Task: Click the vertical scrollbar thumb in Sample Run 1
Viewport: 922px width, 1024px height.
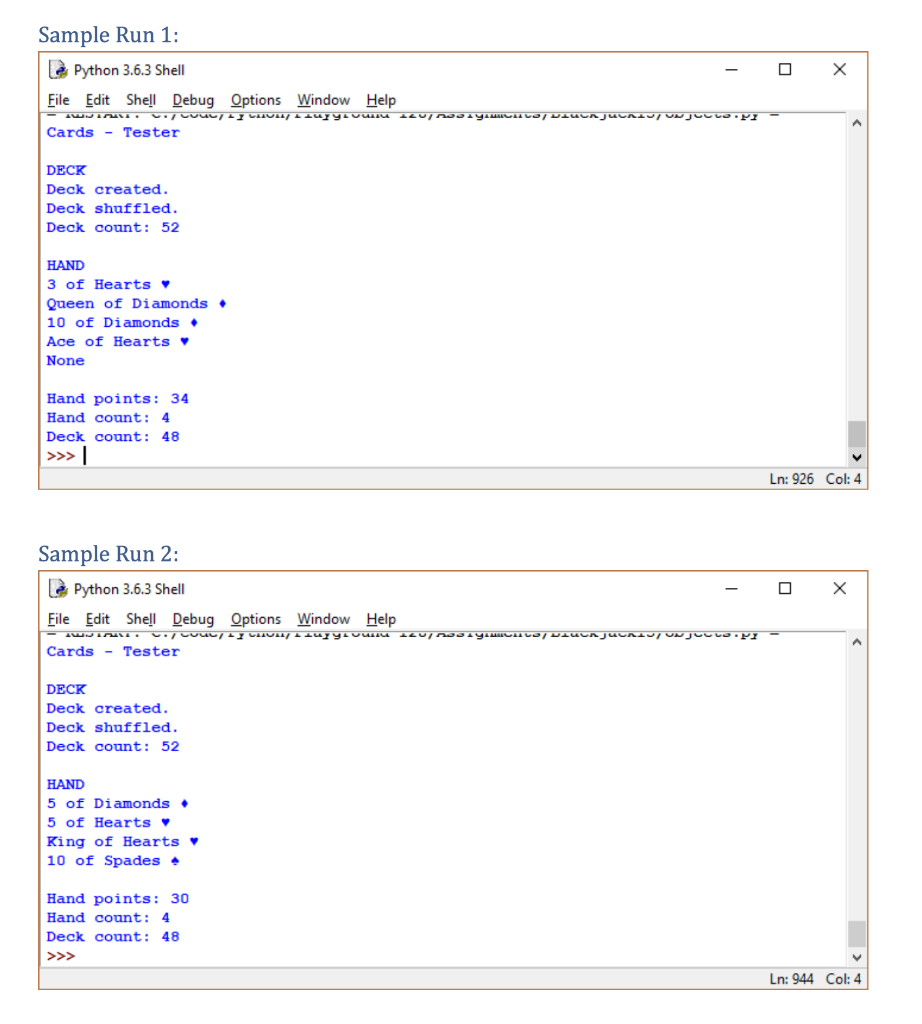Action: coord(856,432)
